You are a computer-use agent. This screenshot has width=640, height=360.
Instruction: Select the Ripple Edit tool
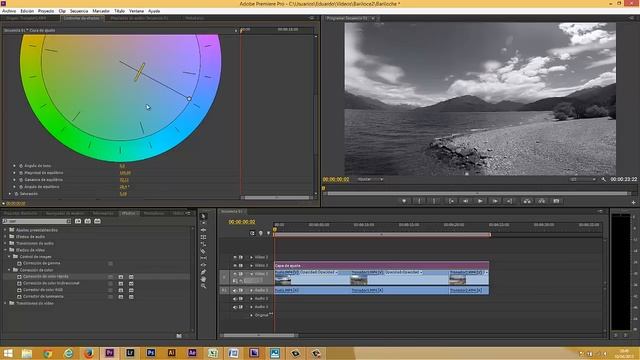(203, 230)
